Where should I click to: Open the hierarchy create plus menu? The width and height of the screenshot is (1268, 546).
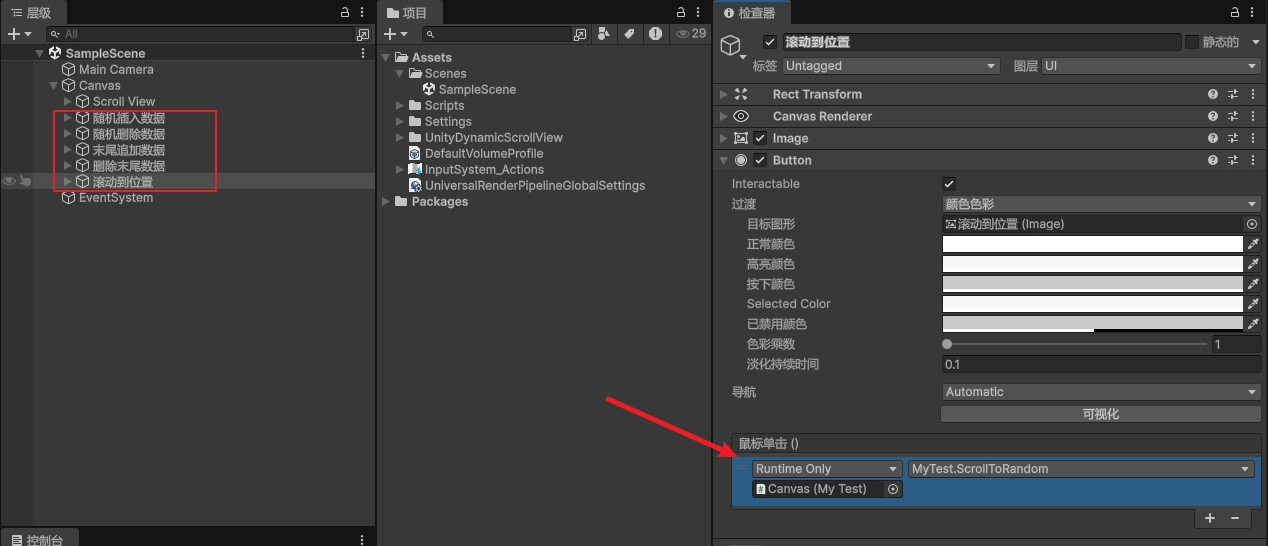(x=20, y=34)
